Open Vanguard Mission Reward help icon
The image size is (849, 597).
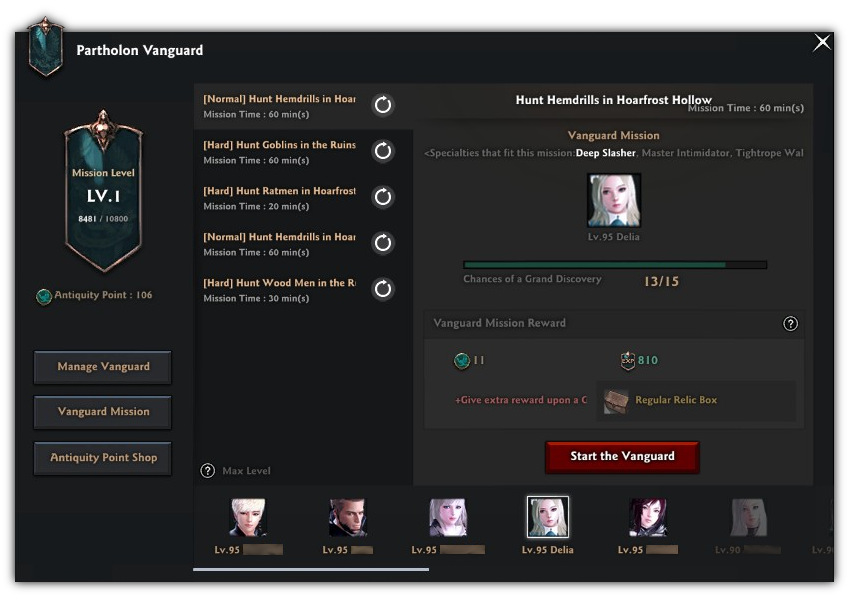(790, 323)
